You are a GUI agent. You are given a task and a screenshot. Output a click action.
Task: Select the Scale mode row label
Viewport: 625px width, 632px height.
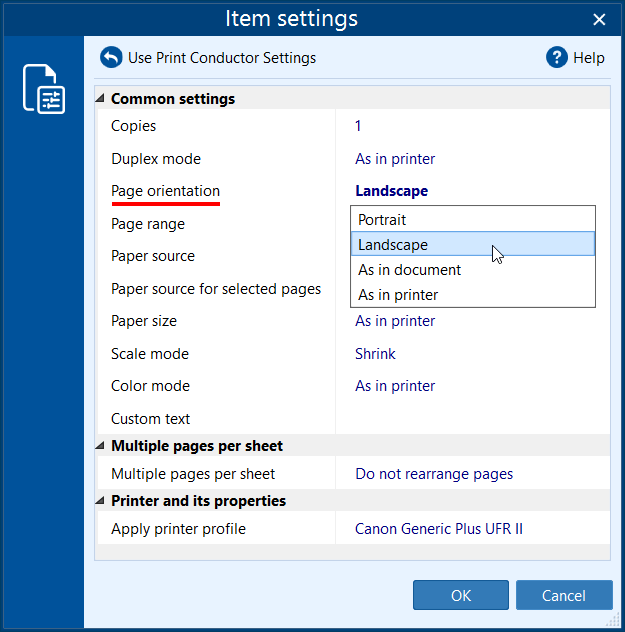point(150,353)
